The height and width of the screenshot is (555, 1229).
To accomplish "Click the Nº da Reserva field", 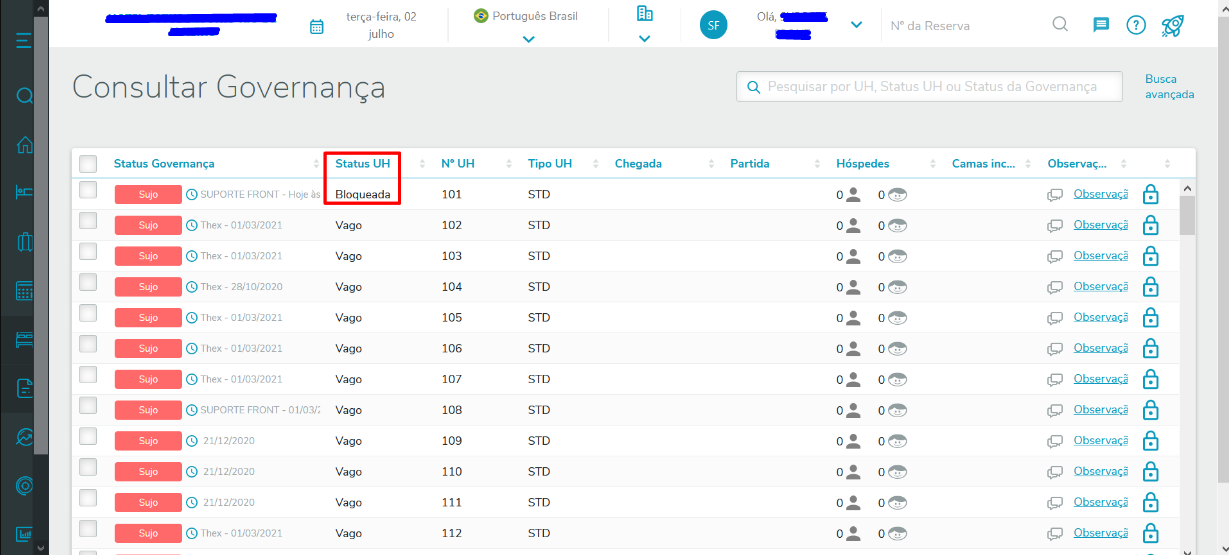I will [930, 26].
